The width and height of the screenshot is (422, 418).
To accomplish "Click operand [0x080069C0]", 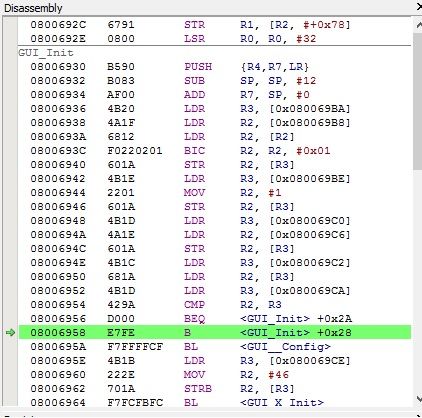I will (x=310, y=221).
